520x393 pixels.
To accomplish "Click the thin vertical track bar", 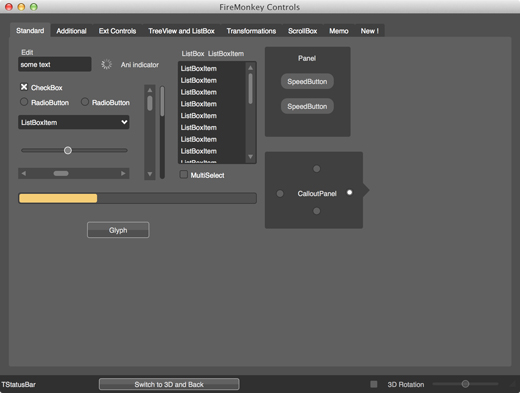I will [x=162, y=132].
